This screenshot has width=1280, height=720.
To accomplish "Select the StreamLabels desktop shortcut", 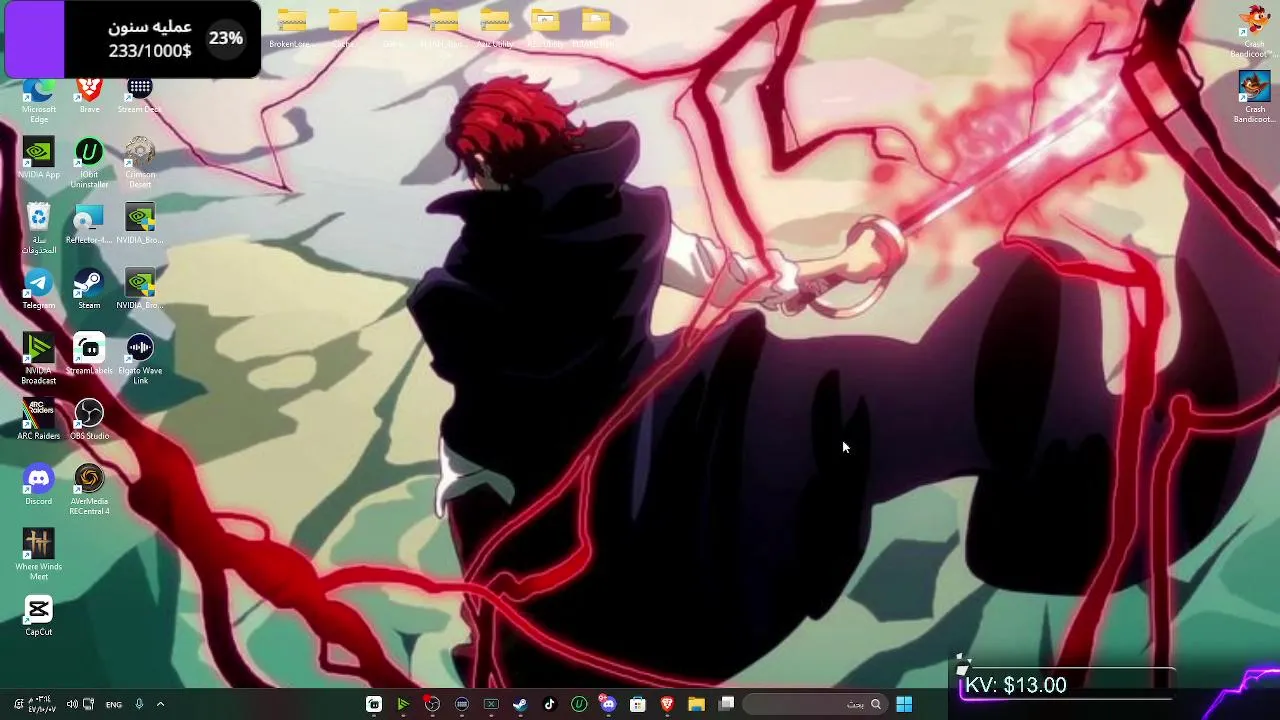I will pyautogui.click(x=89, y=355).
